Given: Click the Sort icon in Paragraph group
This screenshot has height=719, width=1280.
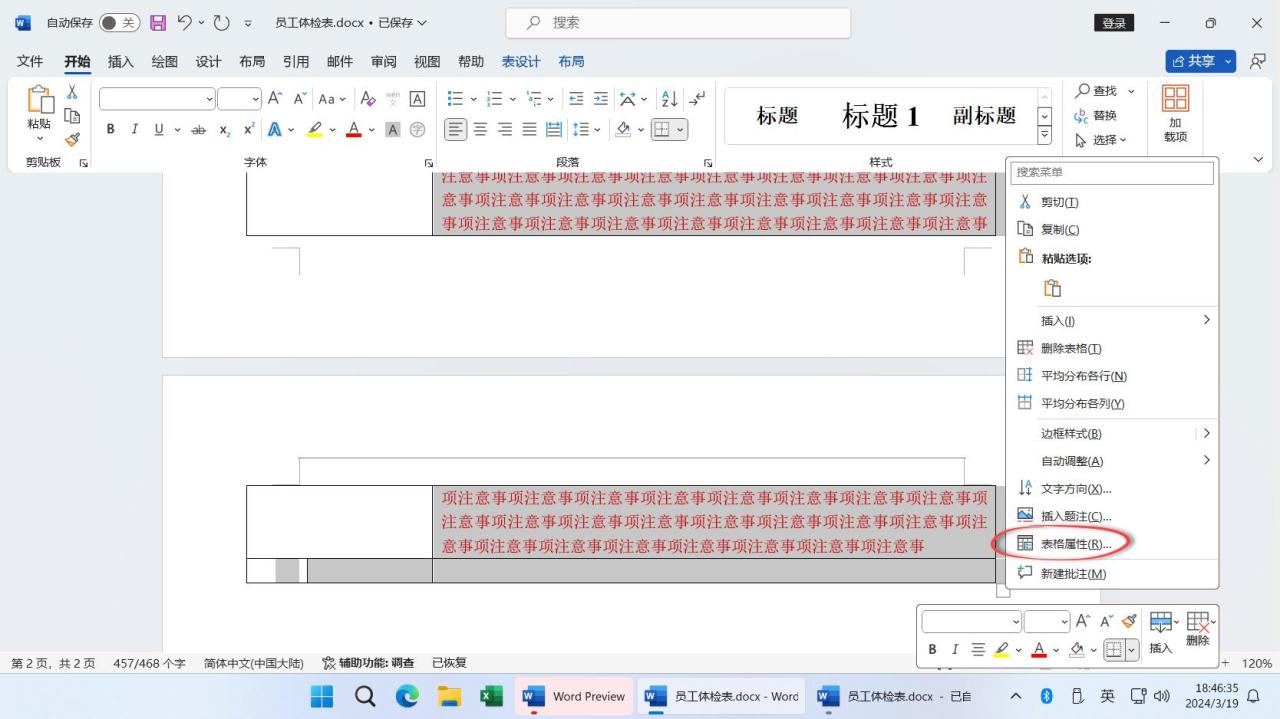Looking at the screenshot, I should (667, 99).
